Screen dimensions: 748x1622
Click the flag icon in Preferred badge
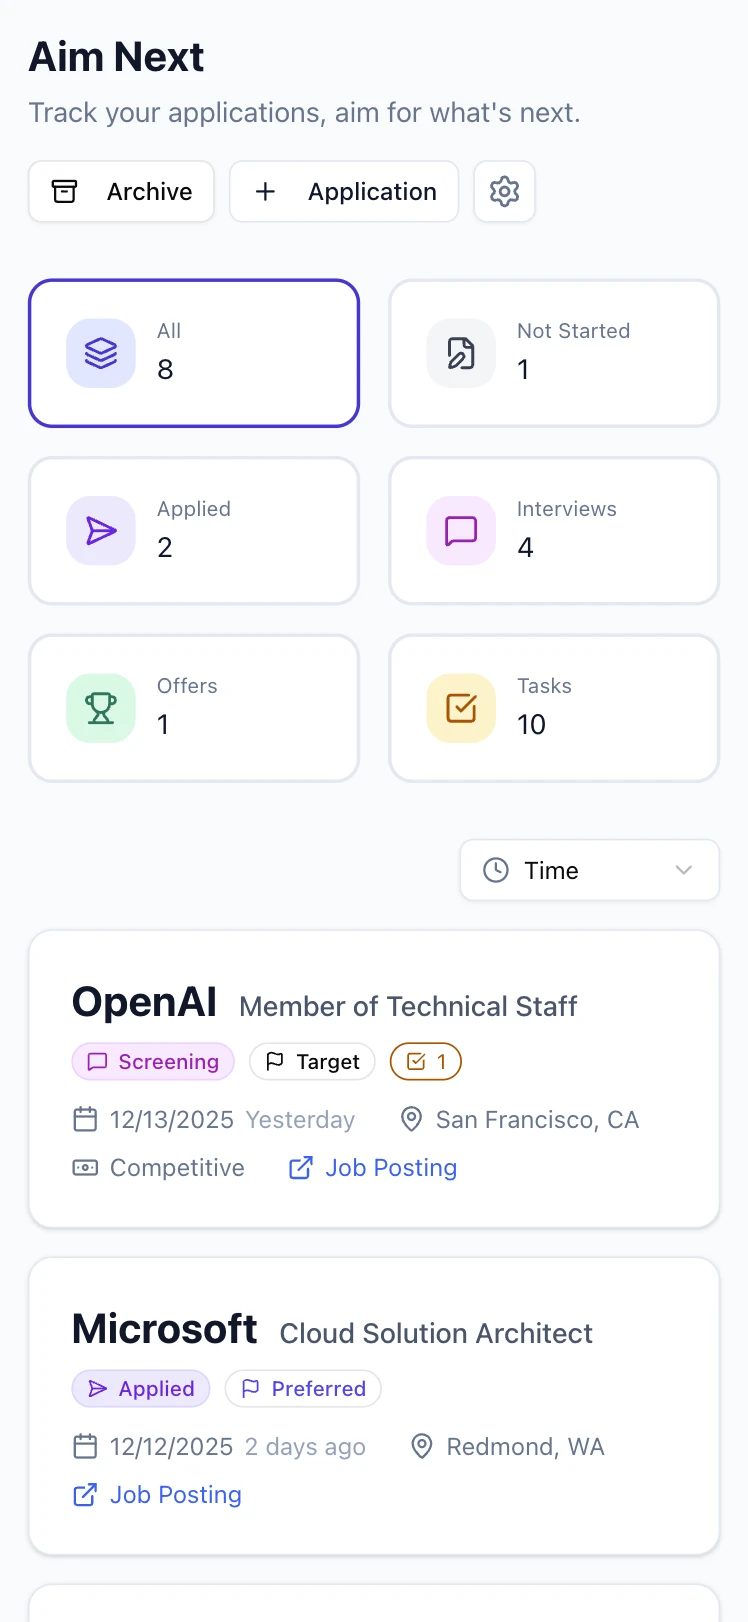click(x=251, y=1389)
